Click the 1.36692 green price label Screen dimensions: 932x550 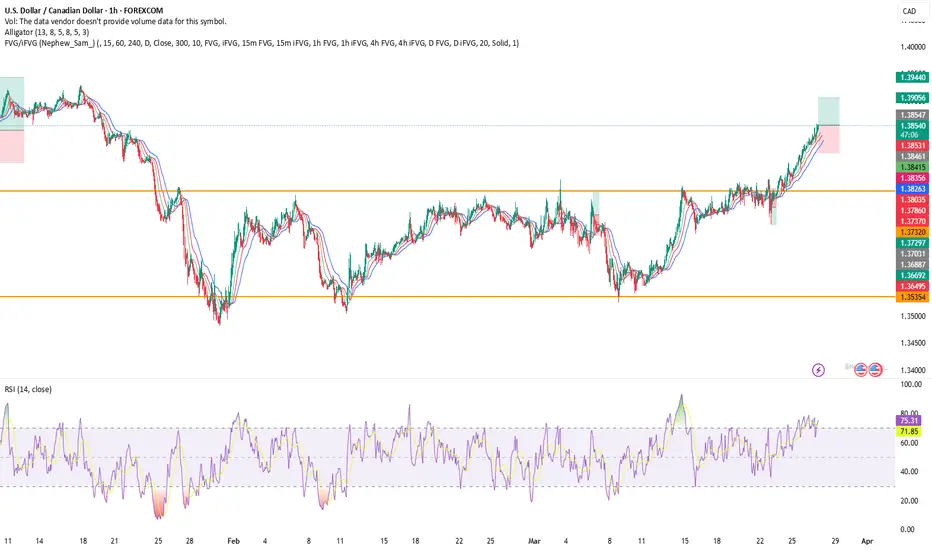912,275
